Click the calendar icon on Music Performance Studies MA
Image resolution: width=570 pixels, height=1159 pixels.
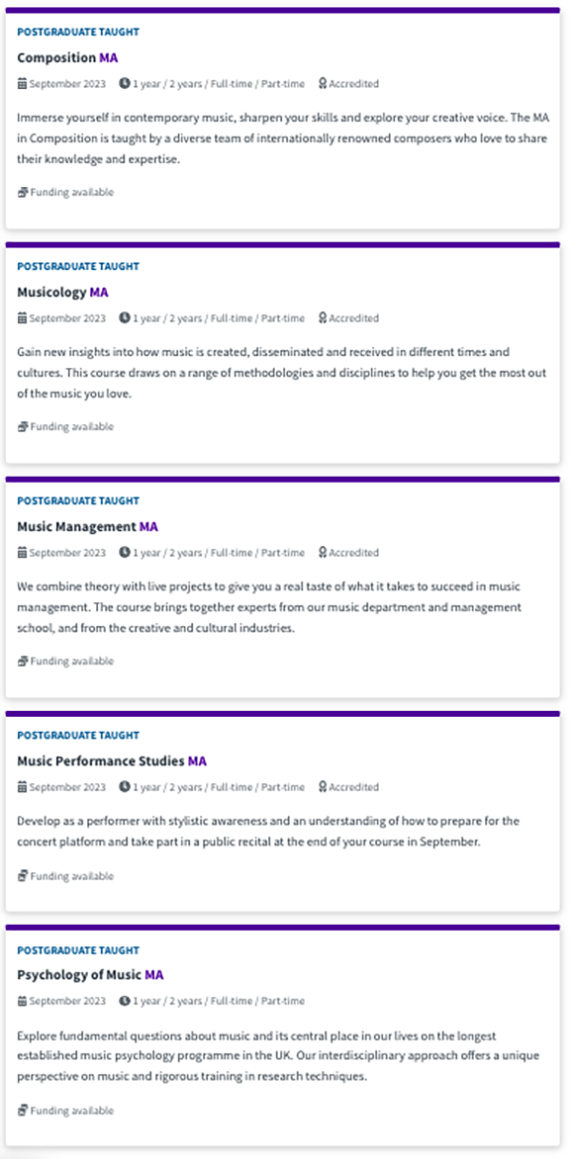pos(22,786)
